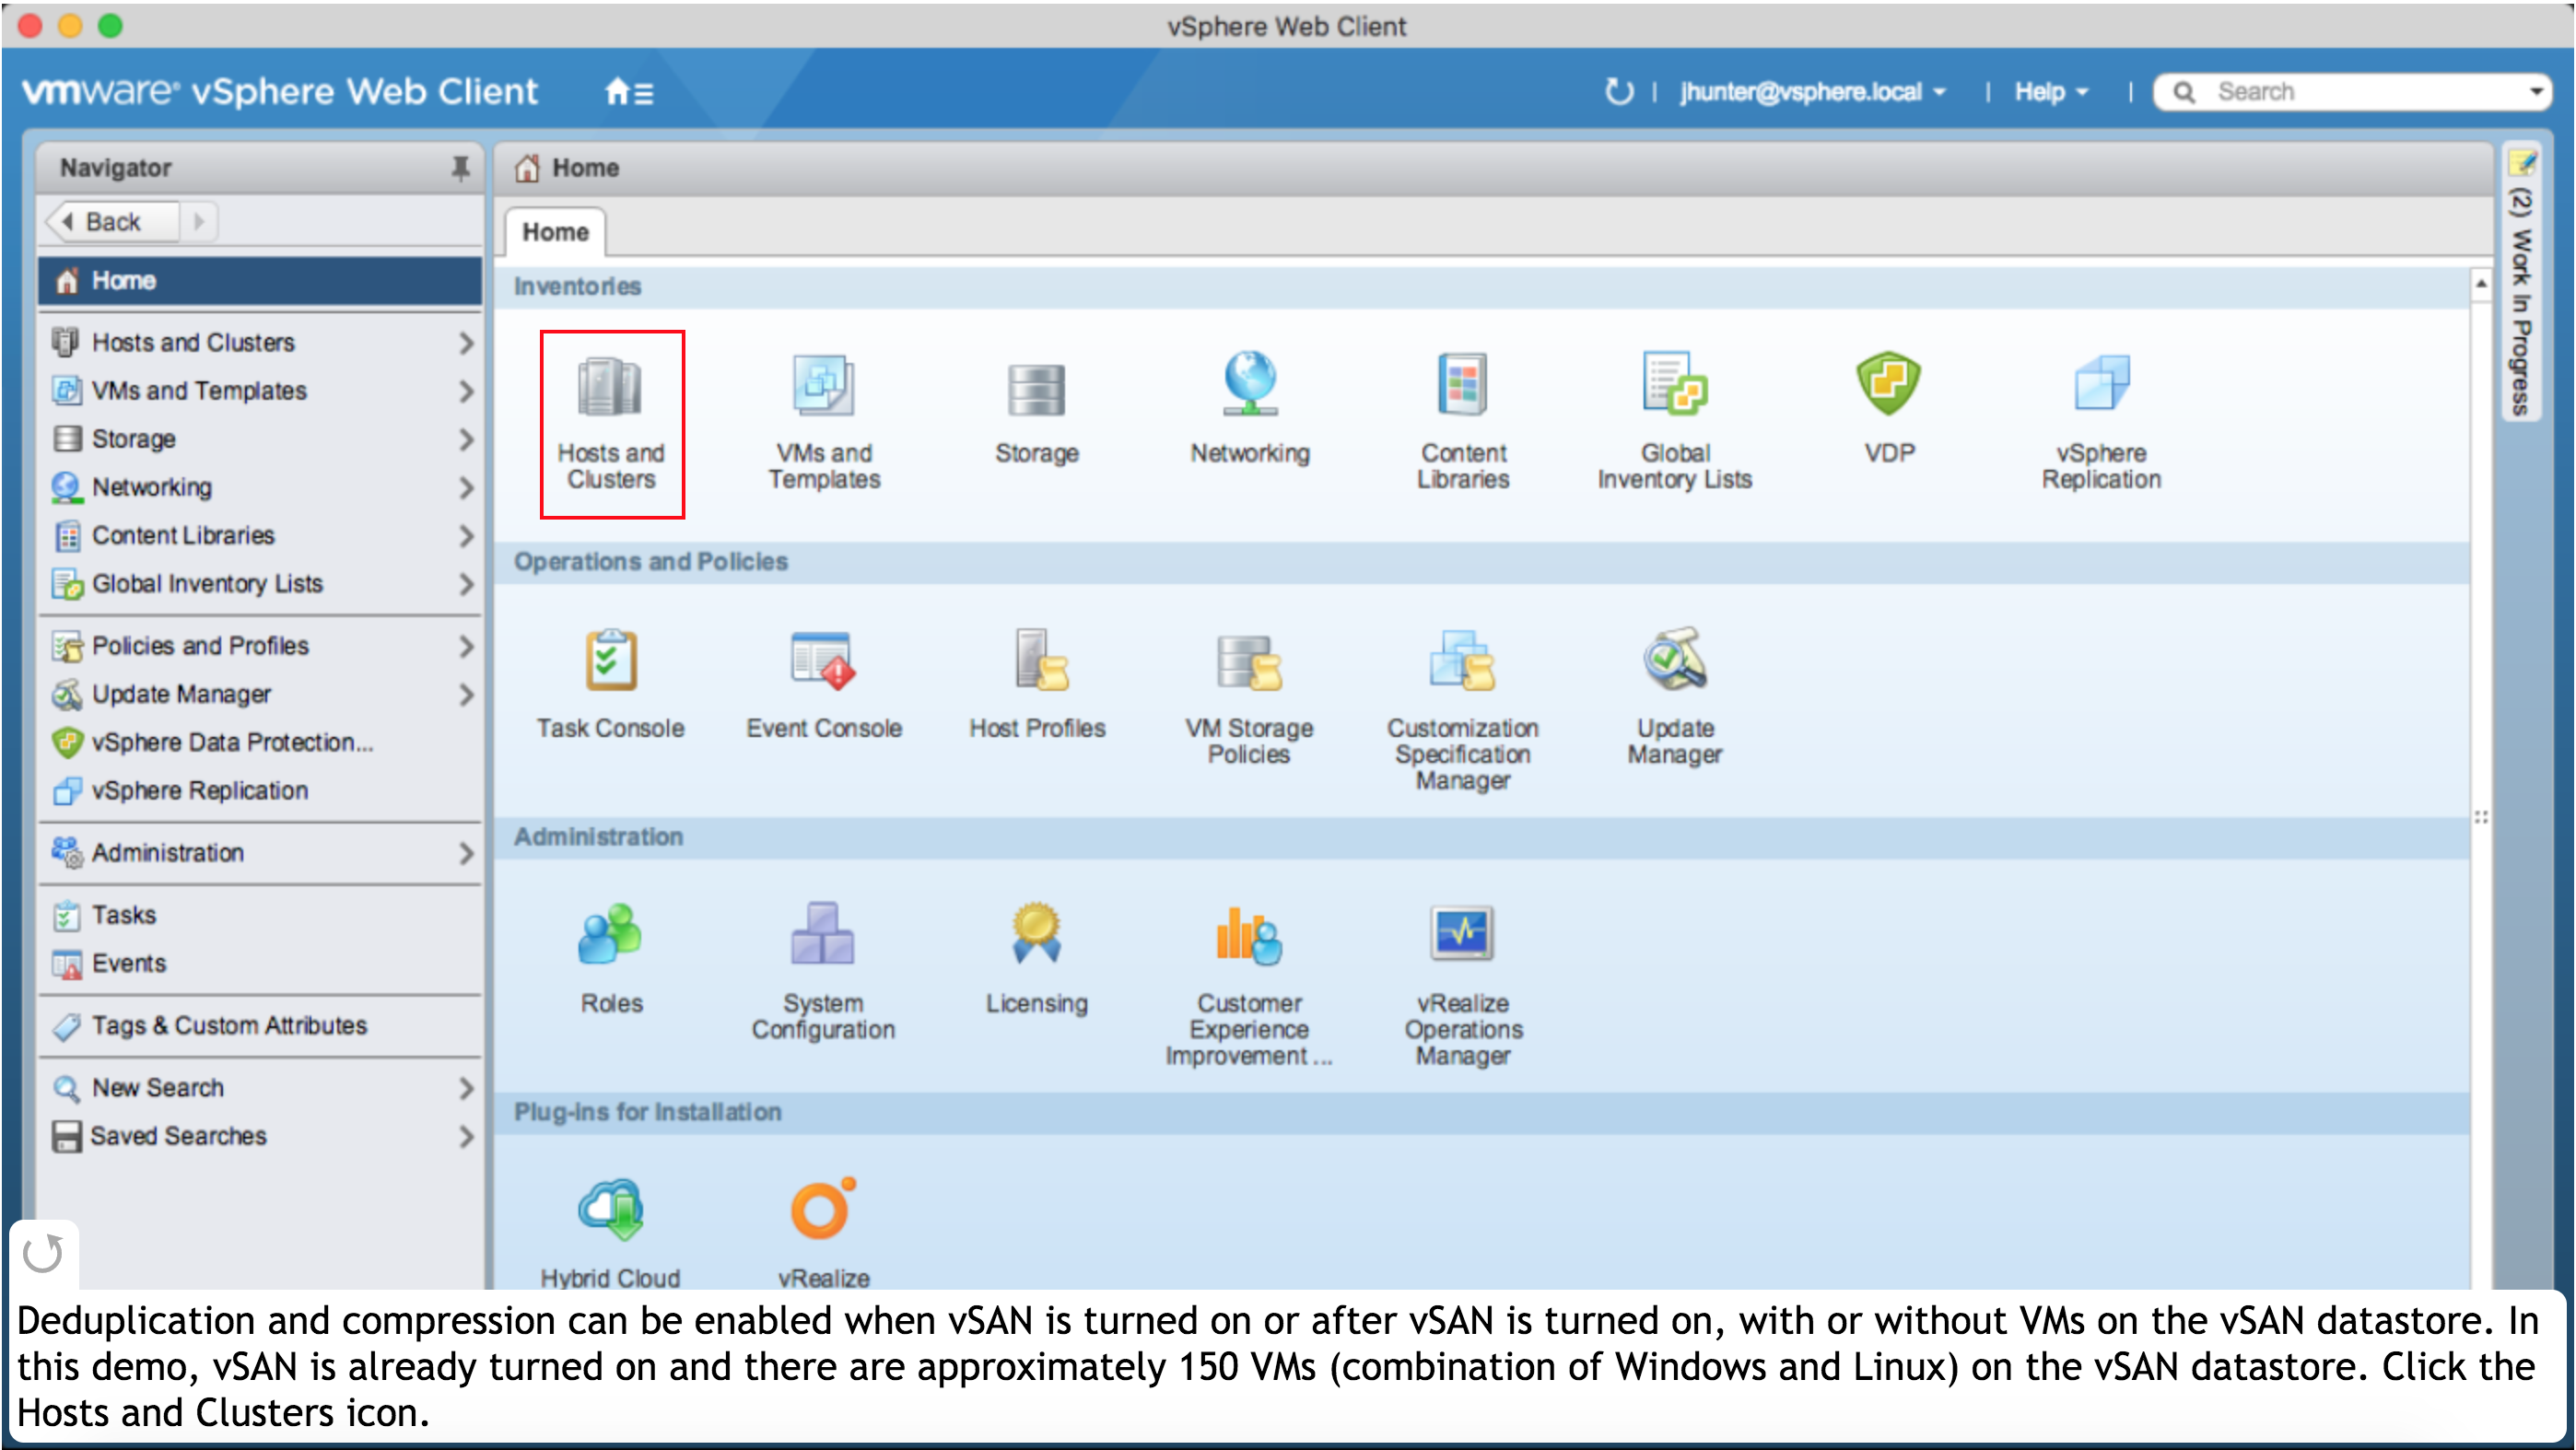This screenshot has height=1450, width=2576.
Task: Open the home menu icon in header
Action: [x=629, y=92]
